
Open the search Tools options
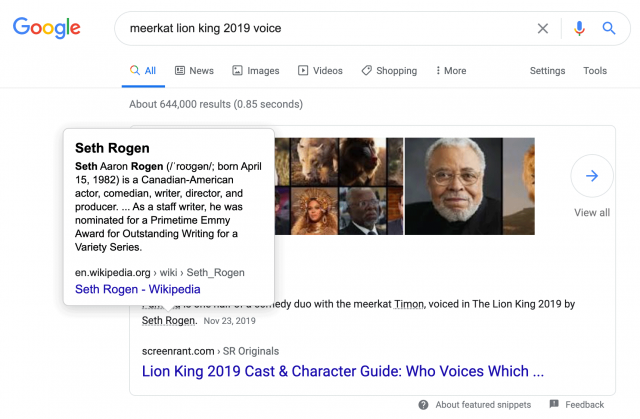point(595,71)
